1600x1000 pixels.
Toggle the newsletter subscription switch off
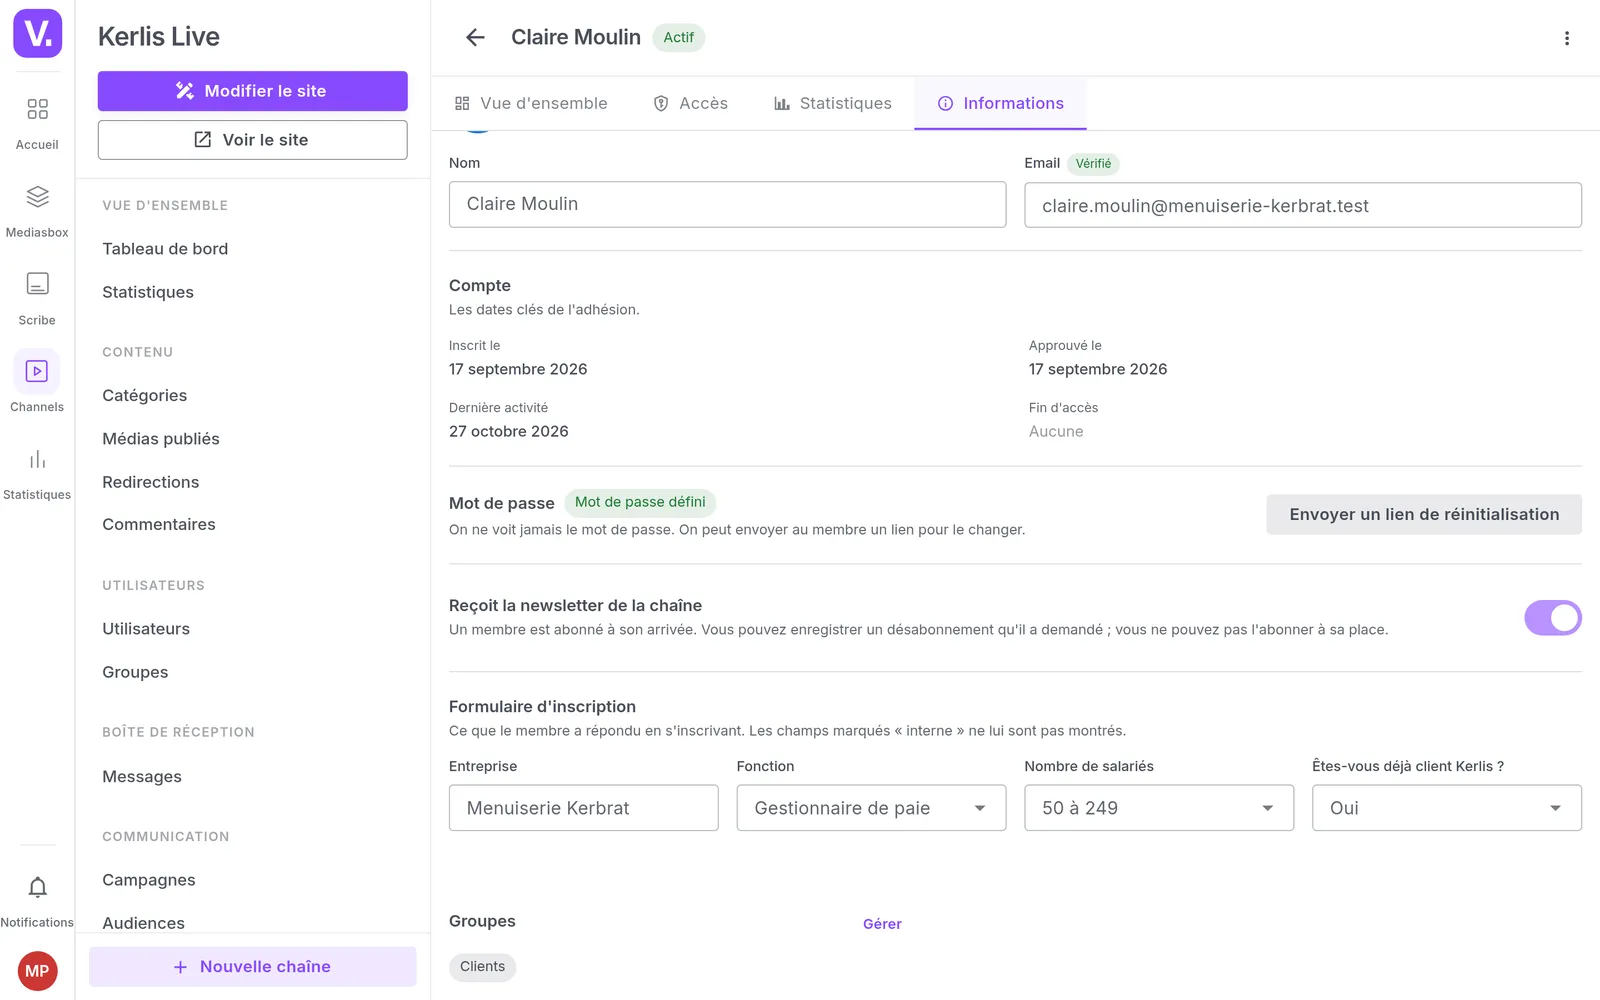(x=1552, y=618)
